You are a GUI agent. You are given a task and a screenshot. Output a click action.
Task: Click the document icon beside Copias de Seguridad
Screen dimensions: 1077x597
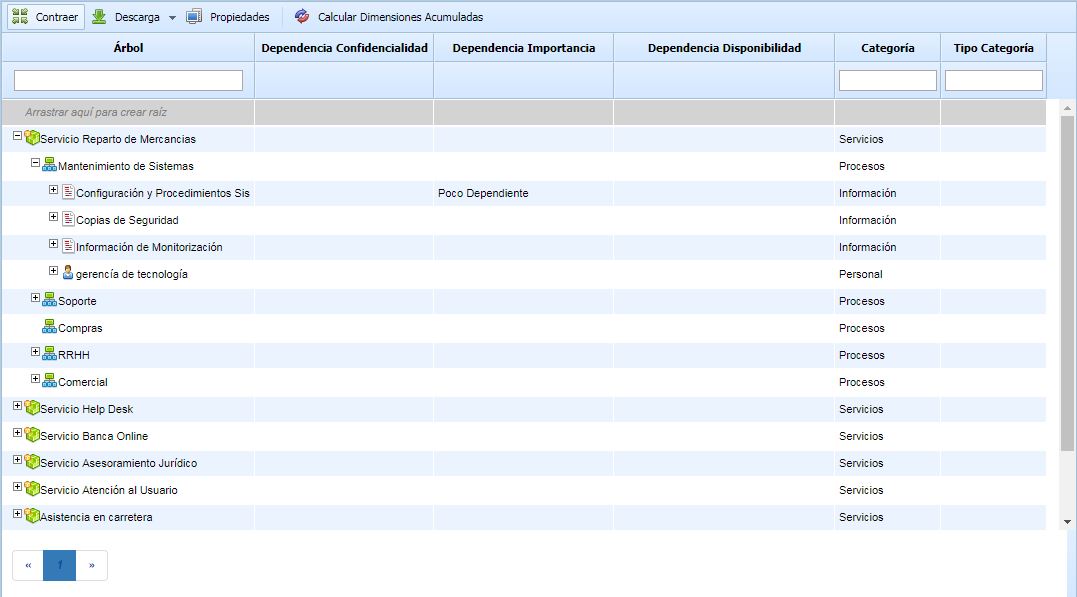coord(68,219)
